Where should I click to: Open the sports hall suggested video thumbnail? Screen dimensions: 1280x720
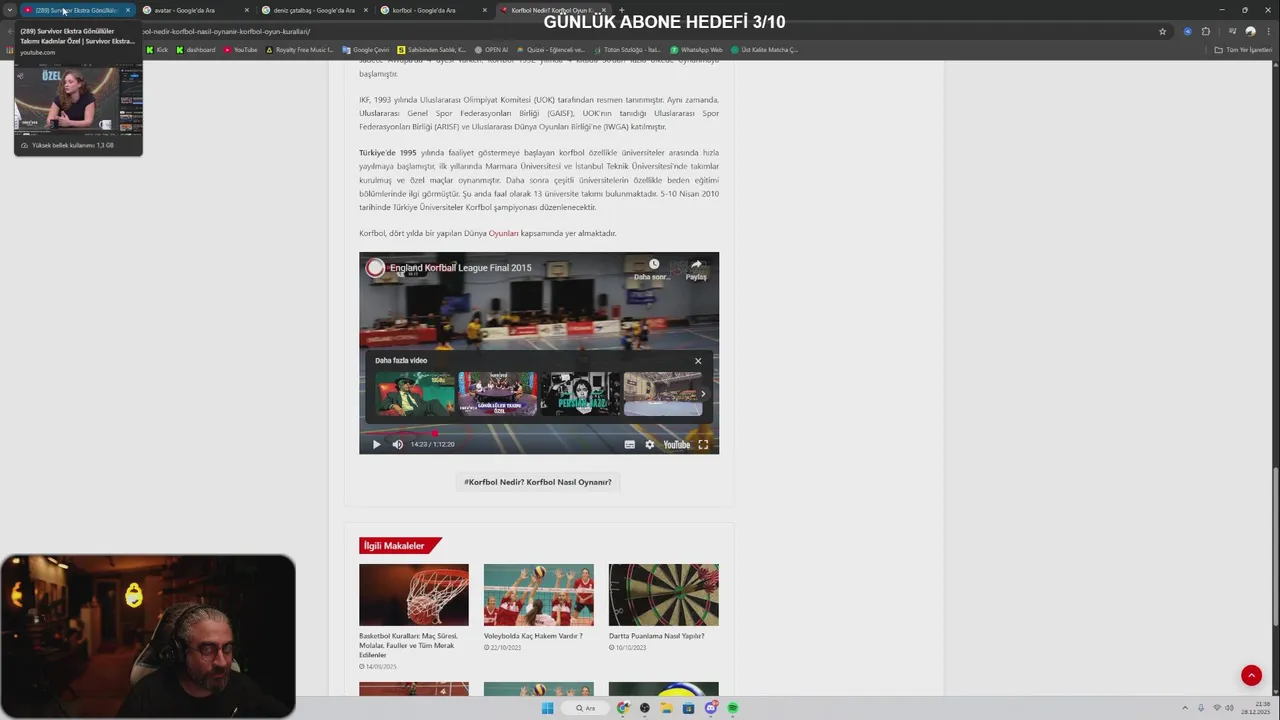662,394
